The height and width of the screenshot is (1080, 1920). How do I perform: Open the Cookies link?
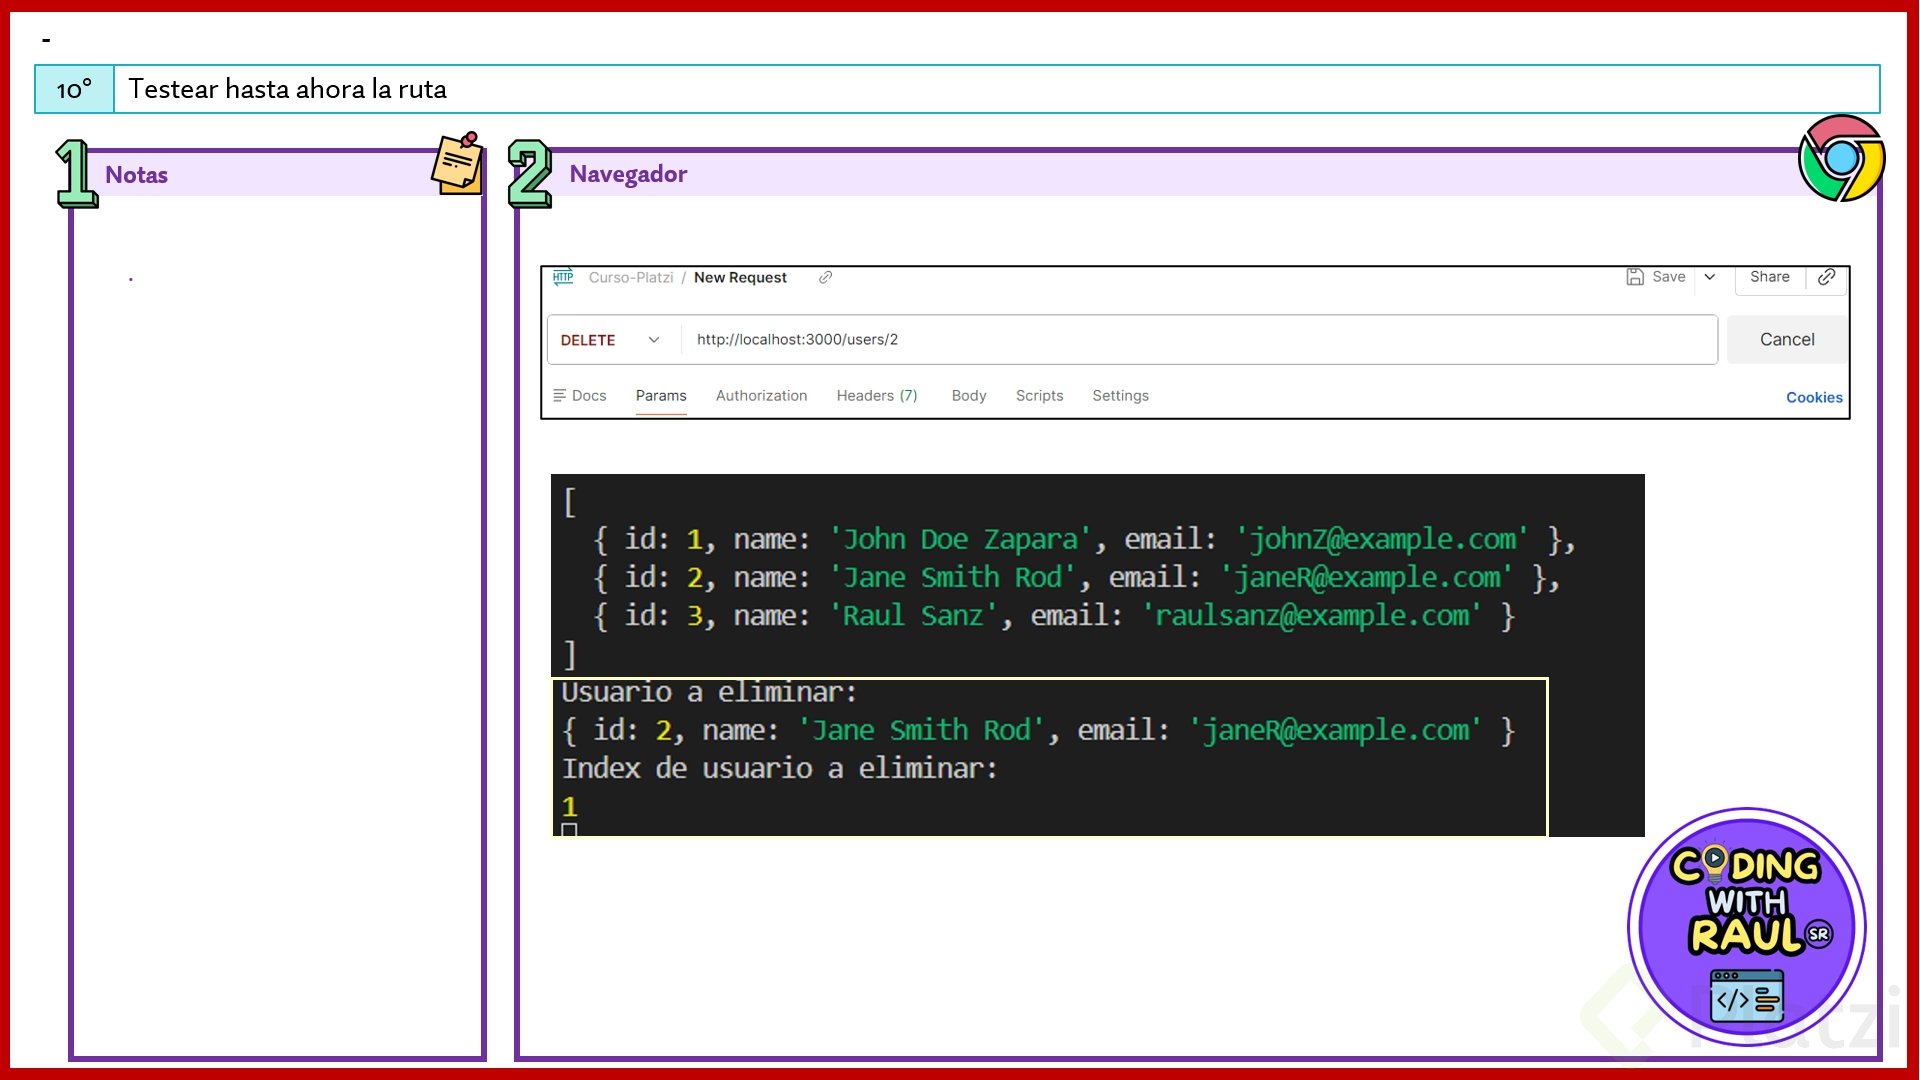click(1813, 398)
